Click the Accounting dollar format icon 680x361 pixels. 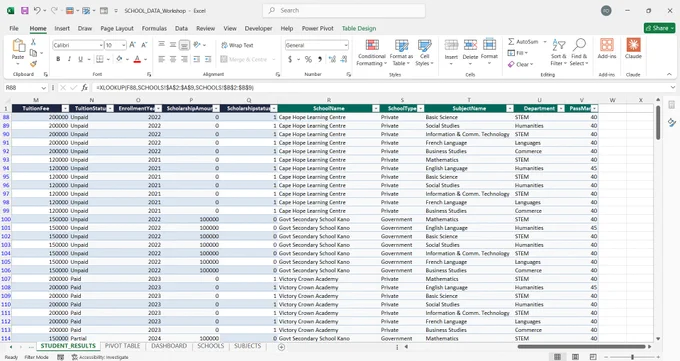[290, 59]
